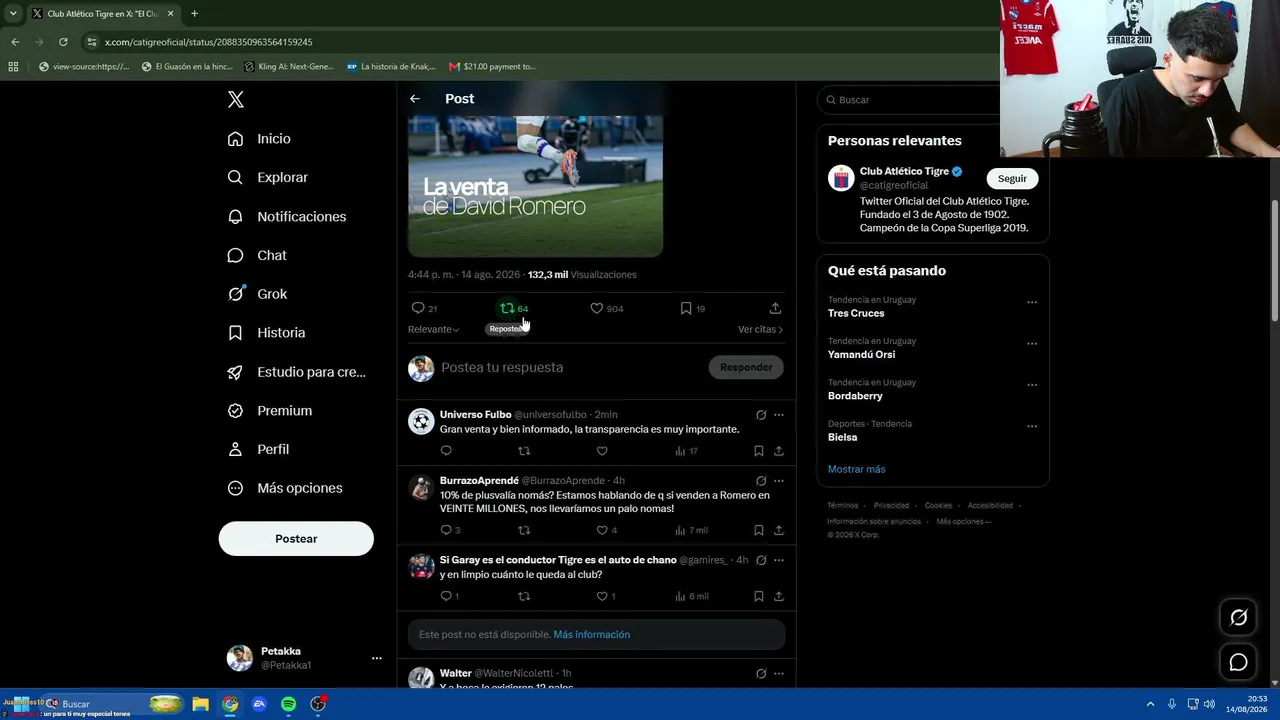Open the floating chat bubble button
1280x720 pixels.
[1238, 662]
